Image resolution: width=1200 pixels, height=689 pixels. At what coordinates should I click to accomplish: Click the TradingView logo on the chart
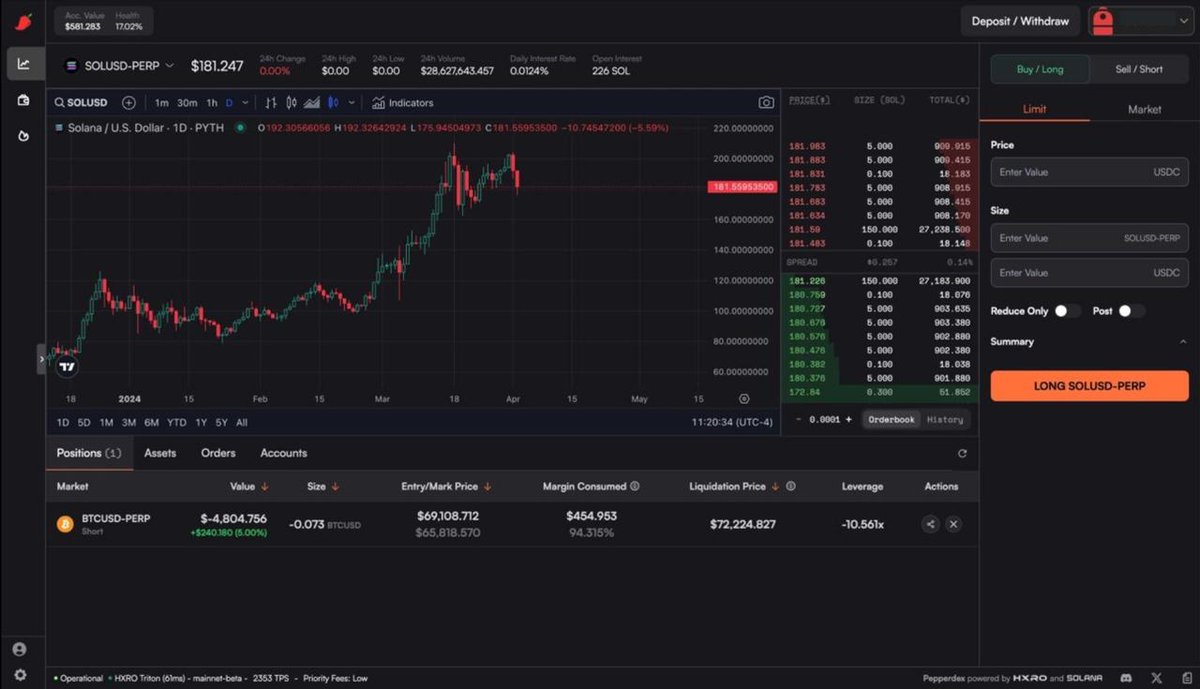coord(67,367)
